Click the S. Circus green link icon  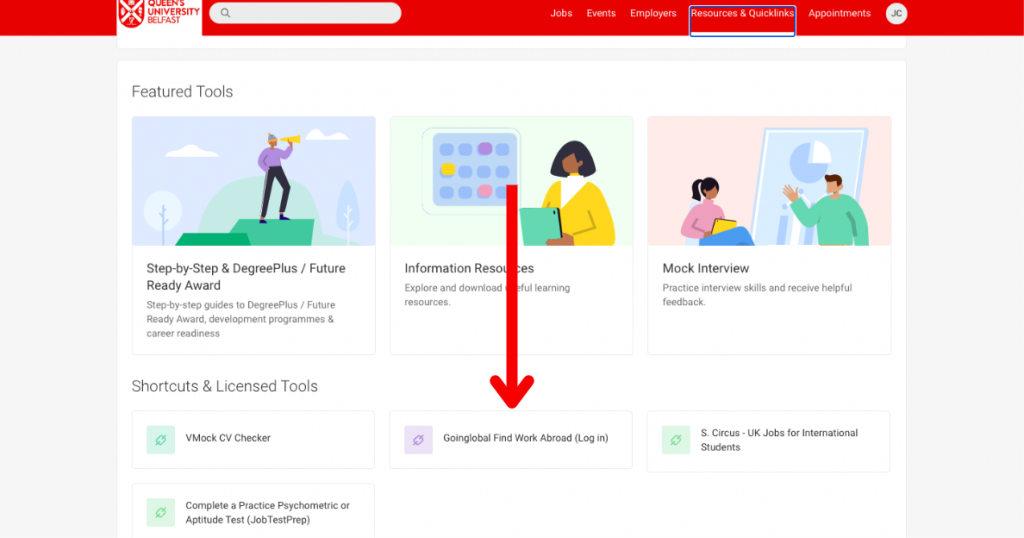676,440
